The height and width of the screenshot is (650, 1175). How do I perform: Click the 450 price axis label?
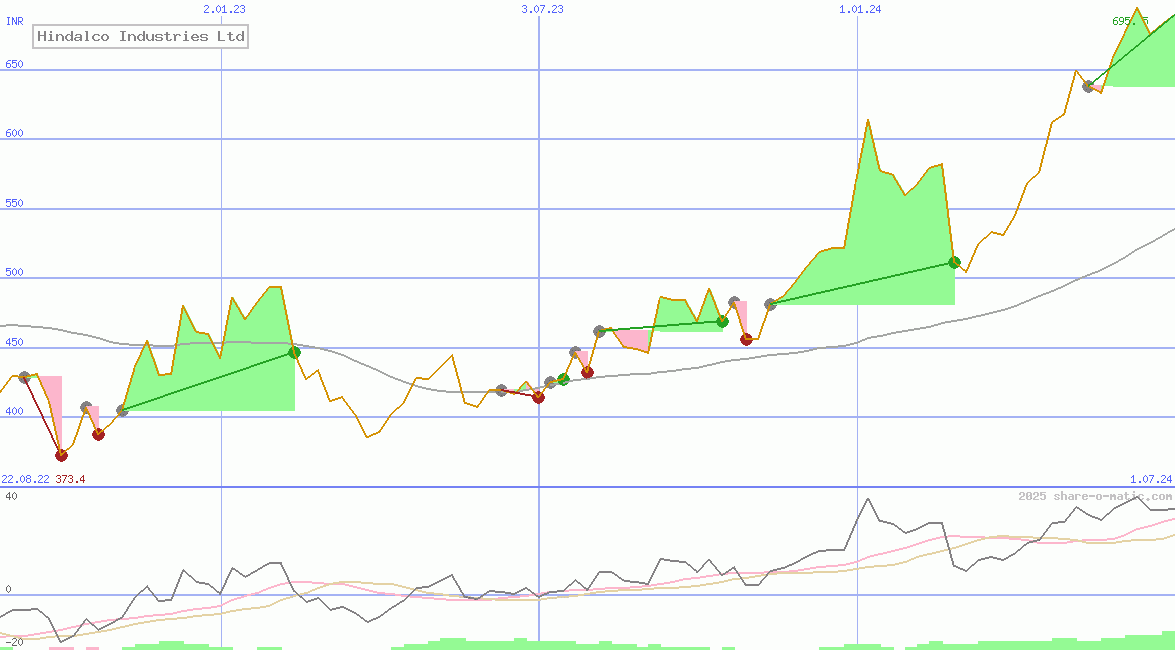pos(14,342)
